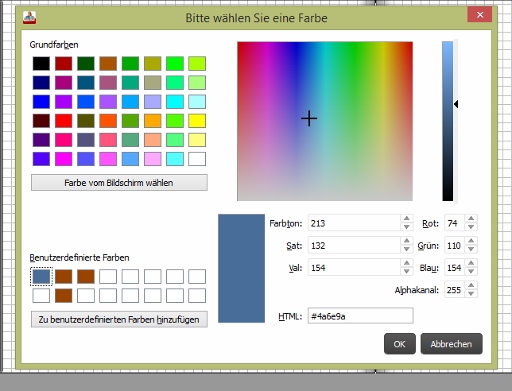Pick the pure red swatch in Grundfarben

[64, 121]
